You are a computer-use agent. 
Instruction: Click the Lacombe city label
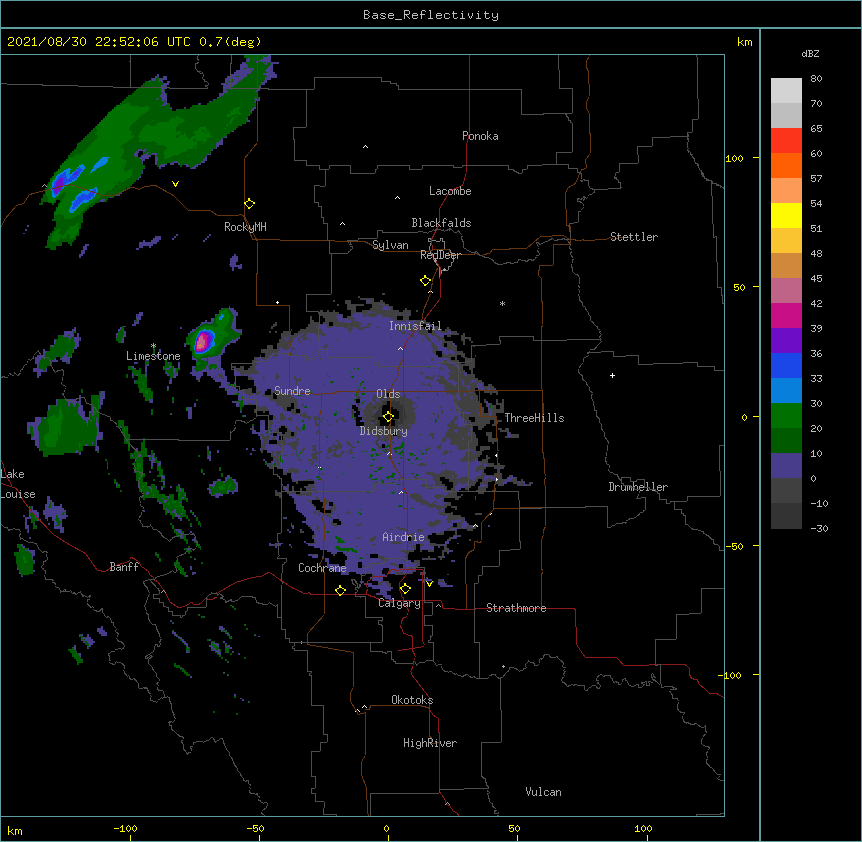450,191
